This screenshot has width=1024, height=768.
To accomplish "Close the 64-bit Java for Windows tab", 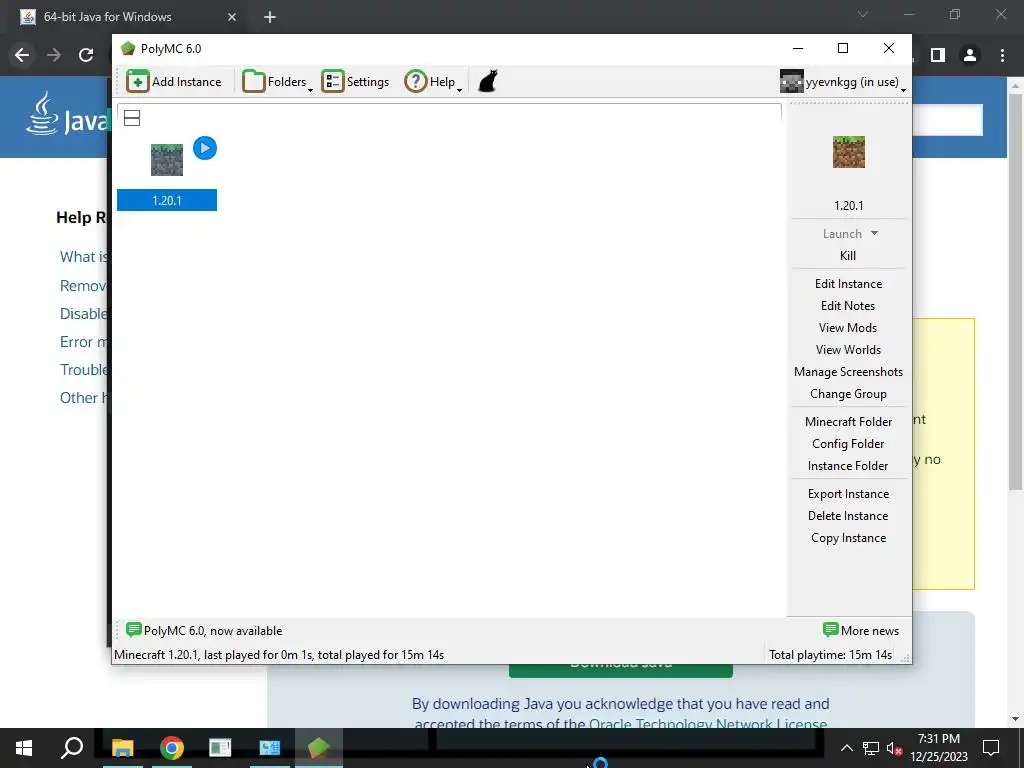I will point(232,17).
